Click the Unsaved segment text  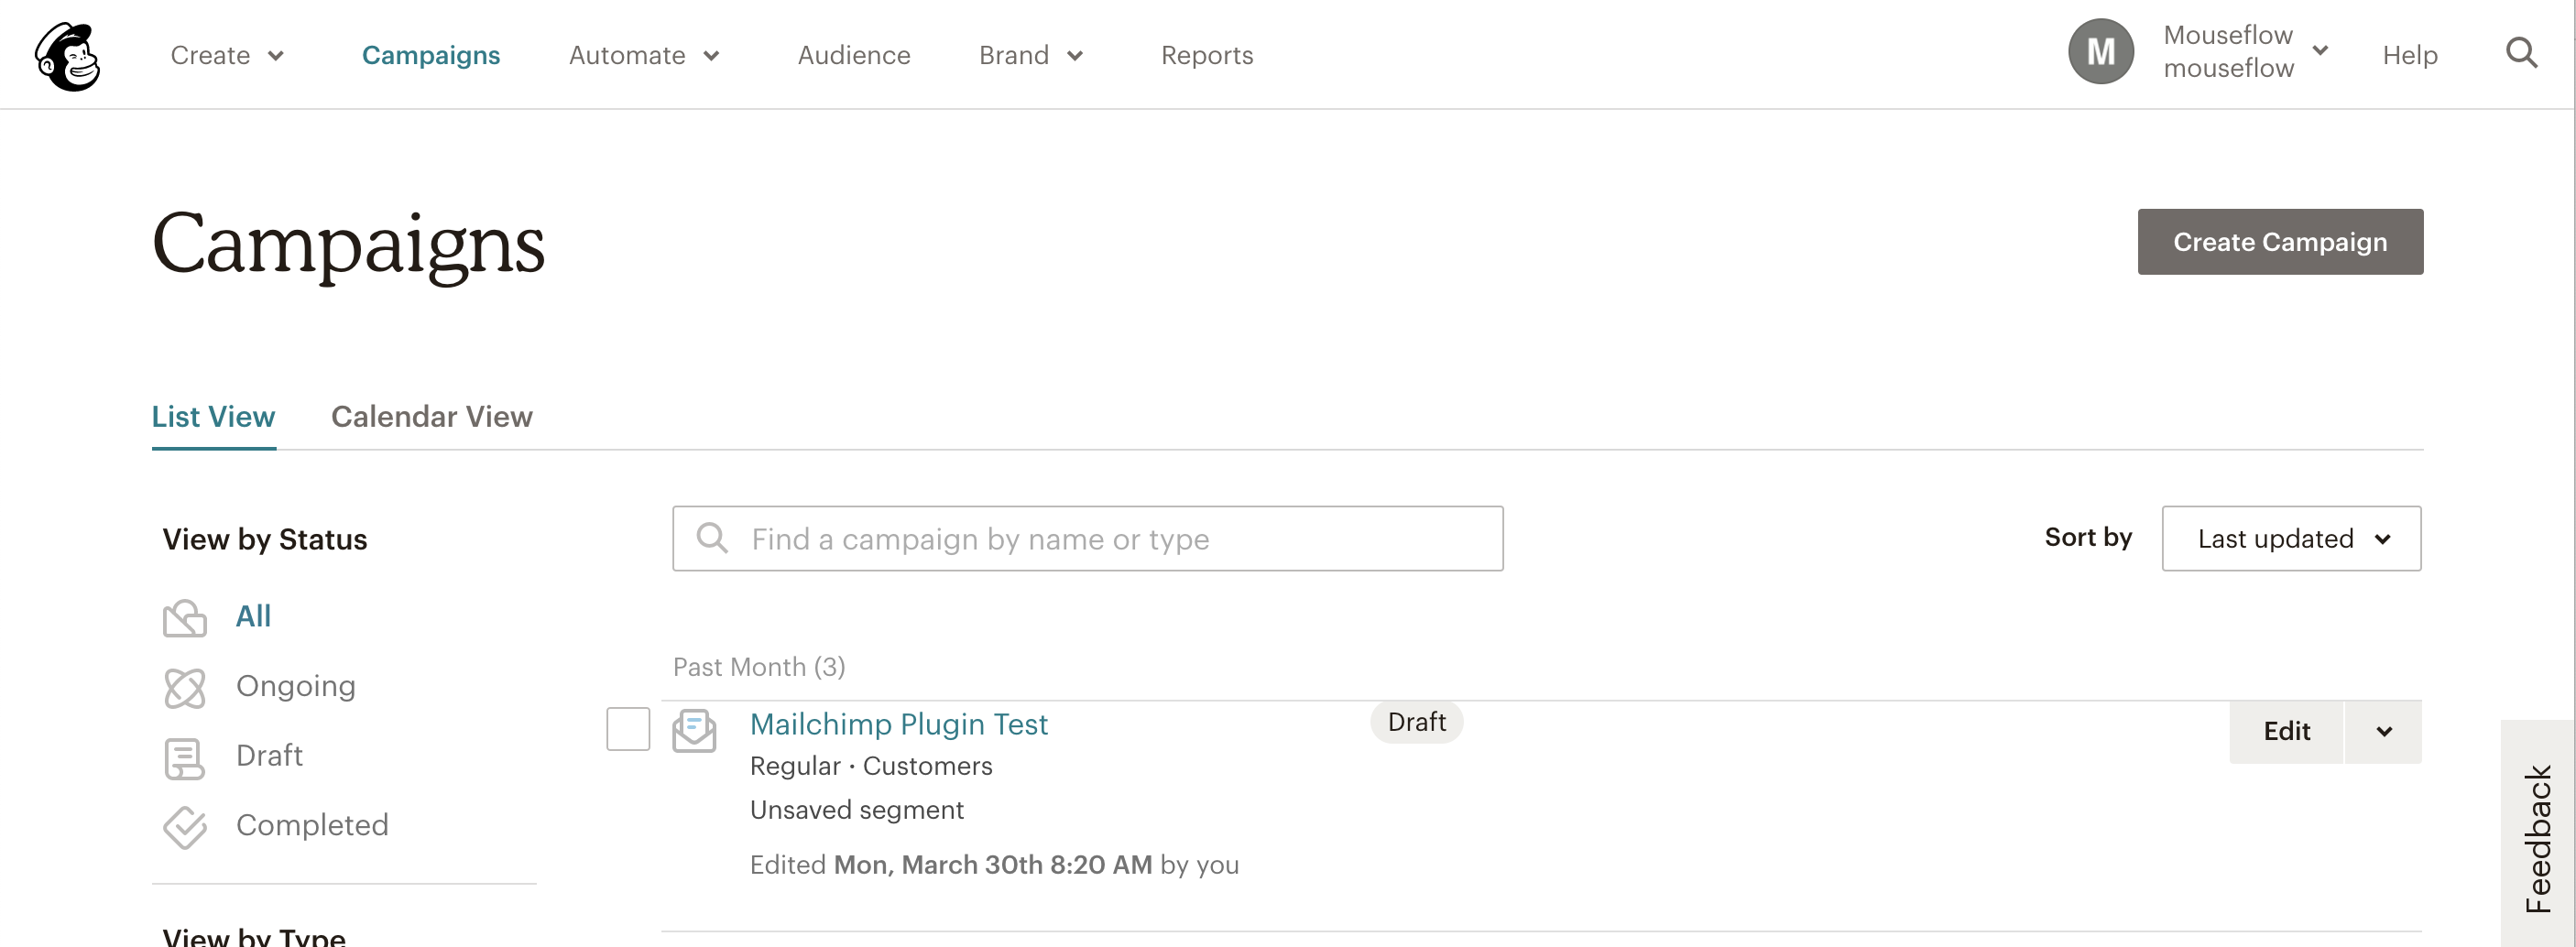(856, 810)
